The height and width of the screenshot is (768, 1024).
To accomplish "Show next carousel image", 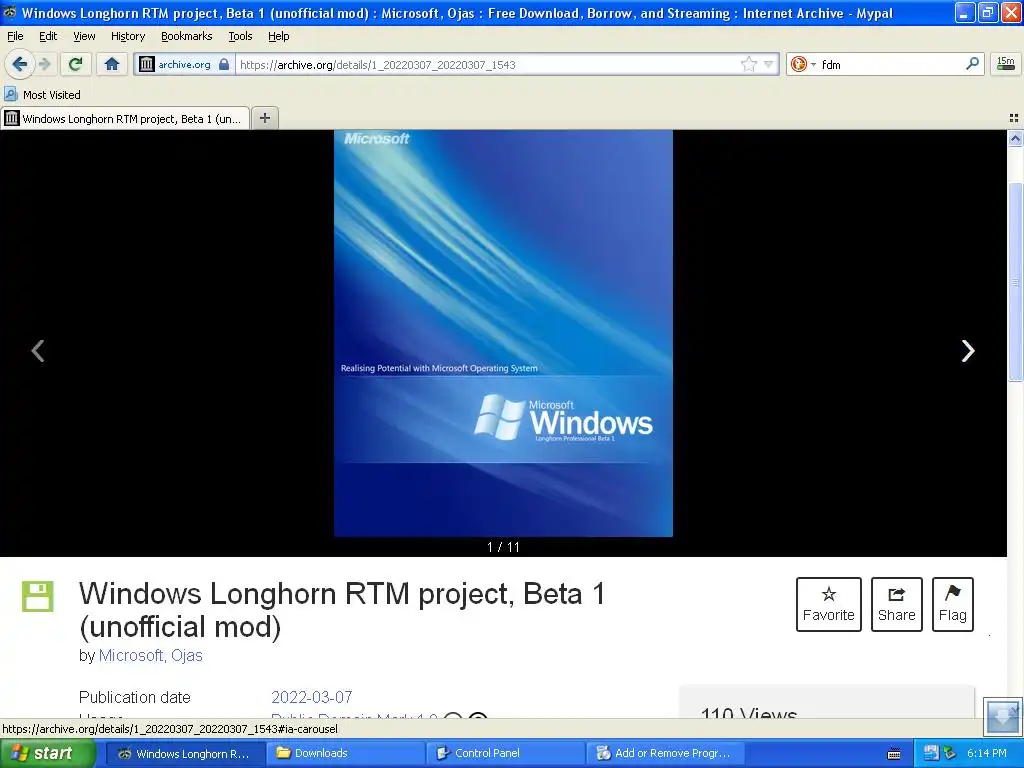I will 968,351.
